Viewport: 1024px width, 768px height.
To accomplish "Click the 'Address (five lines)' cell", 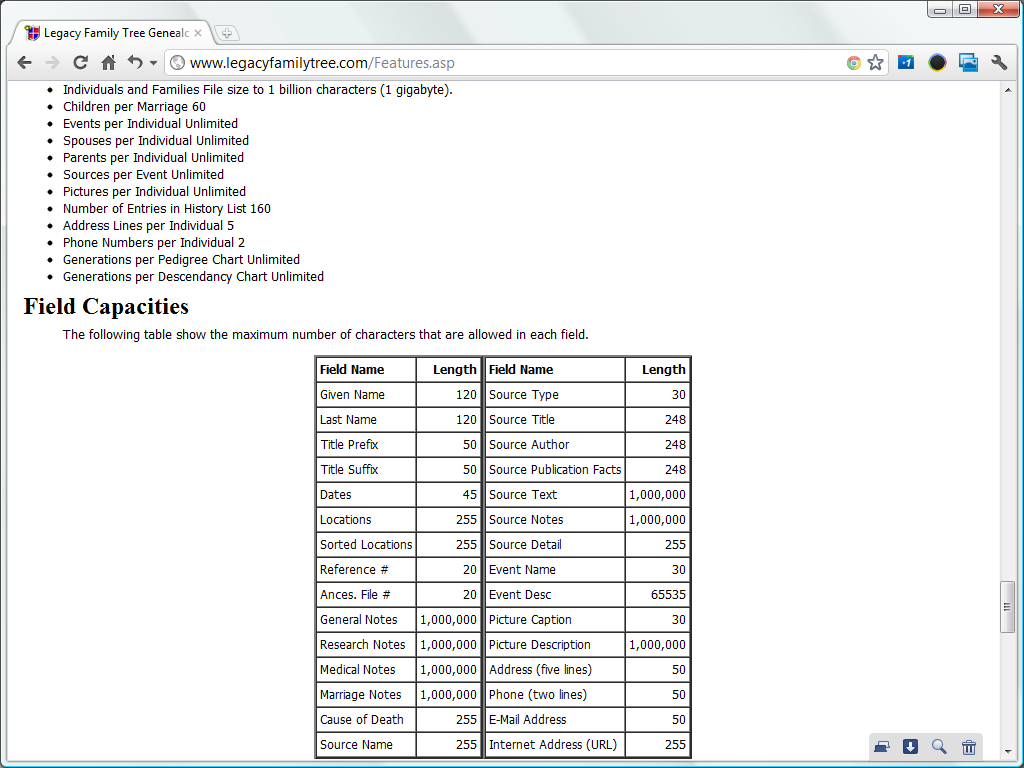I will click(x=555, y=669).
